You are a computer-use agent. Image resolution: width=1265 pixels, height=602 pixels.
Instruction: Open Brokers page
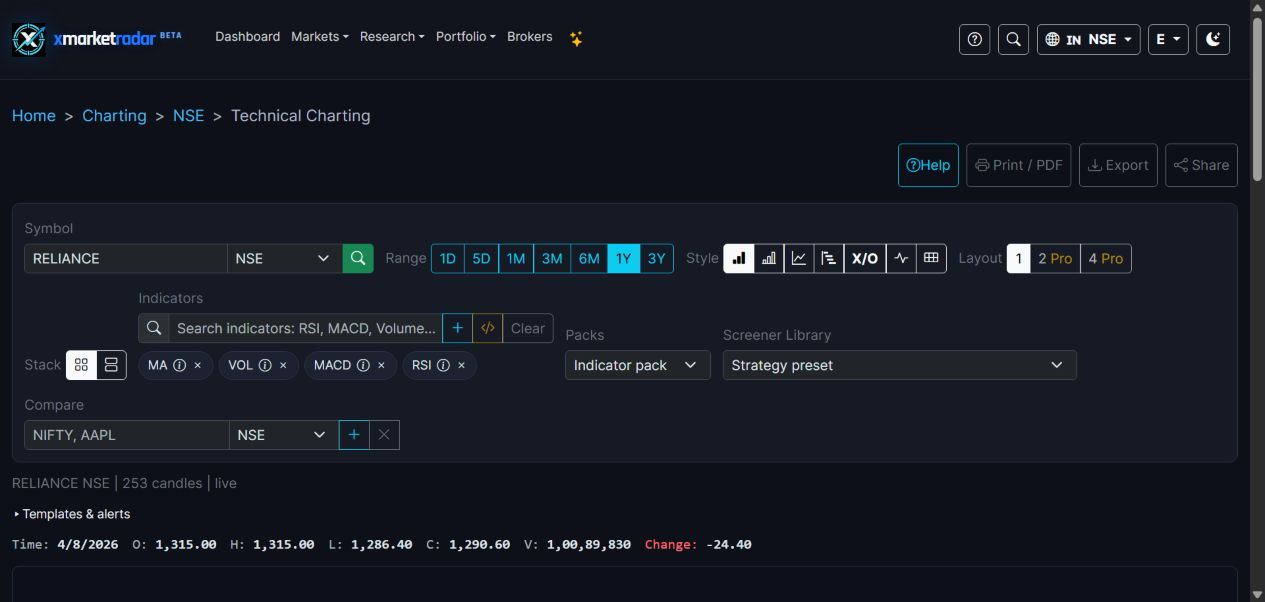click(x=530, y=36)
